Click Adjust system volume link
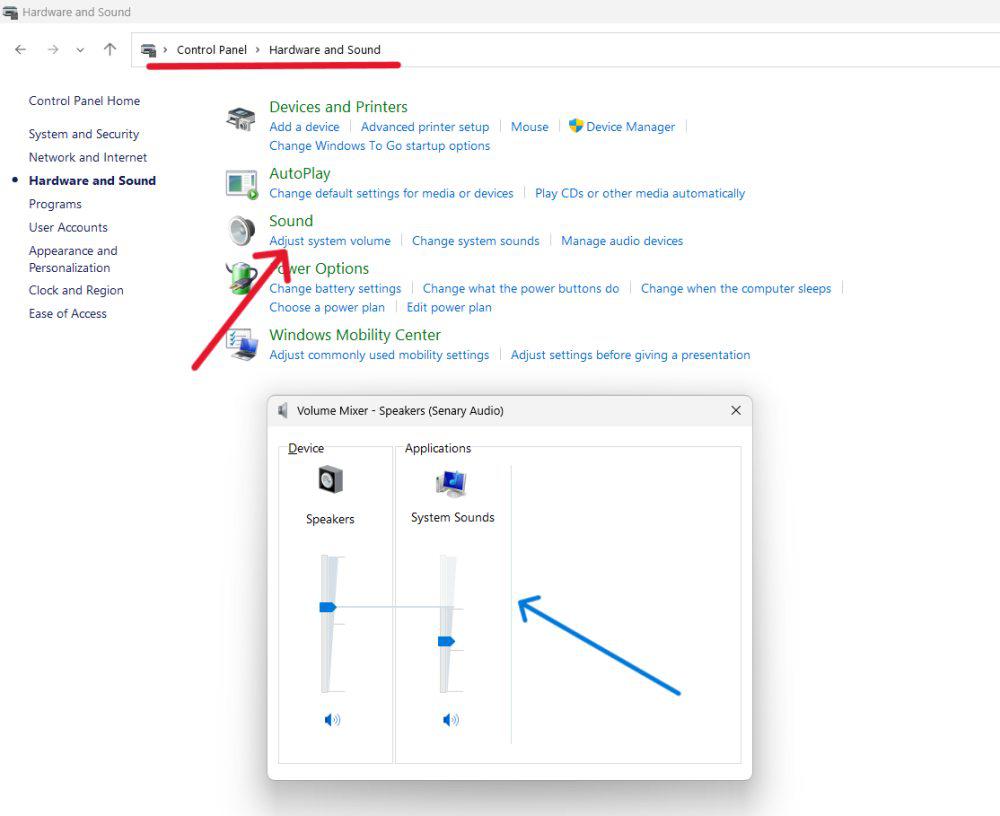This screenshot has height=816, width=1000. click(x=330, y=241)
